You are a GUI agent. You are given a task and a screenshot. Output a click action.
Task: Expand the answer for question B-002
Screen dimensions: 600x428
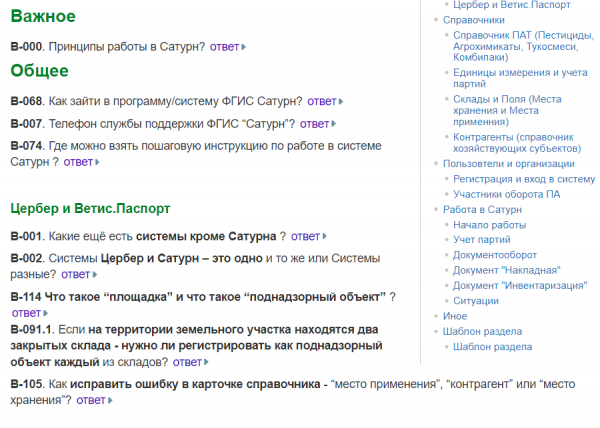click(79, 275)
